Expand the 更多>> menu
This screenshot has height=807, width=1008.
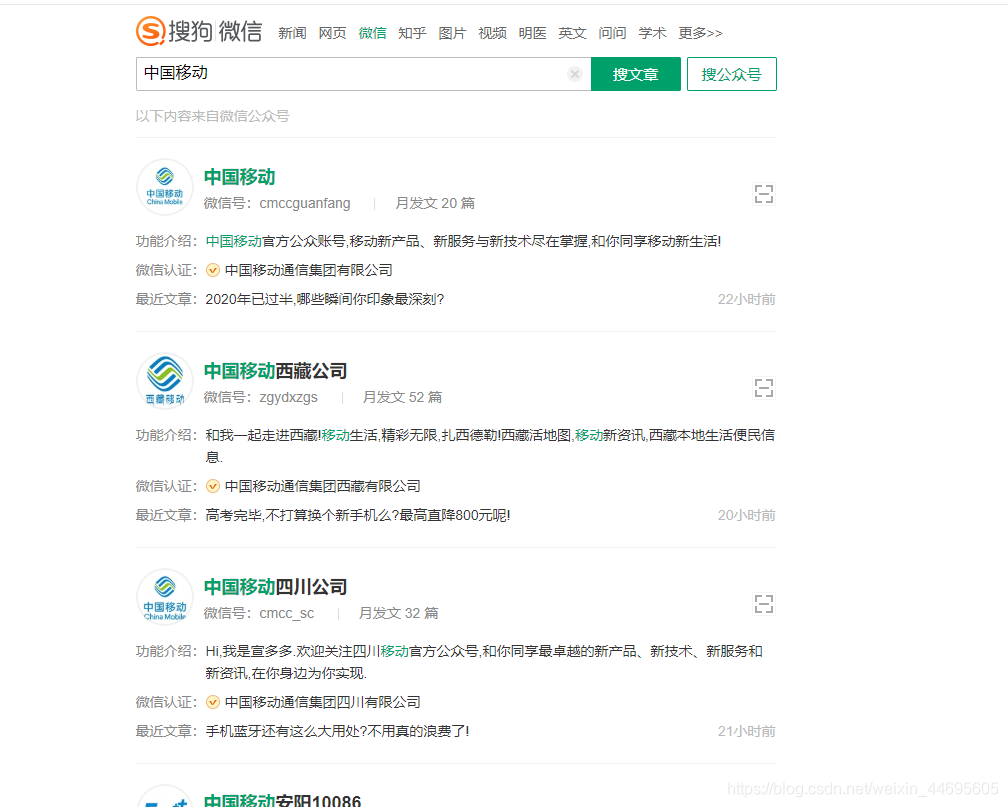tap(700, 33)
